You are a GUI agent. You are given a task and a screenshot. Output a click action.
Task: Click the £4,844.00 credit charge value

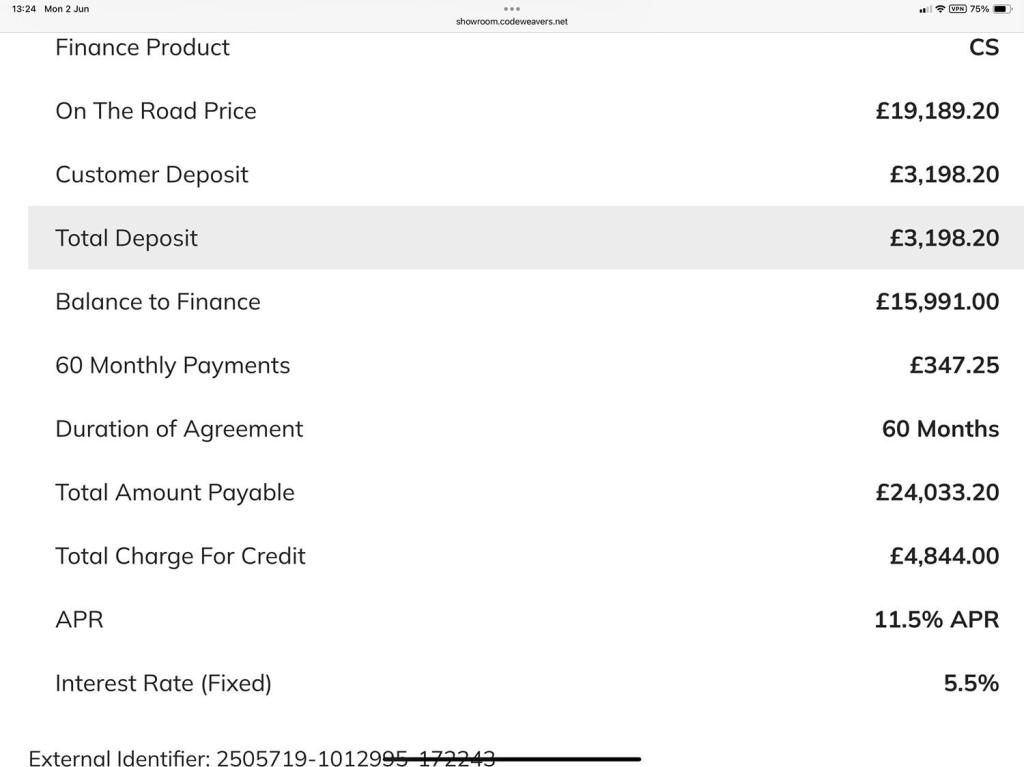point(944,556)
